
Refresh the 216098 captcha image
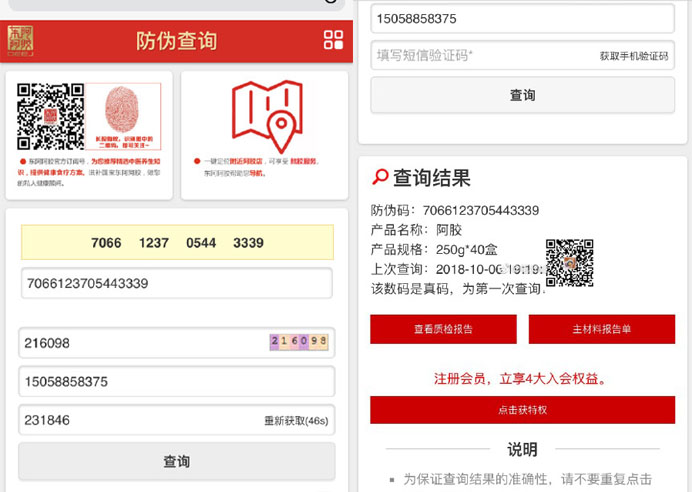pos(299,342)
